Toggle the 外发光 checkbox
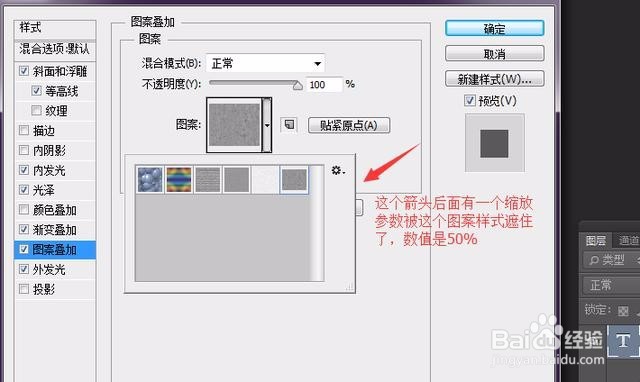The height and width of the screenshot is (382, 640). 24,269
